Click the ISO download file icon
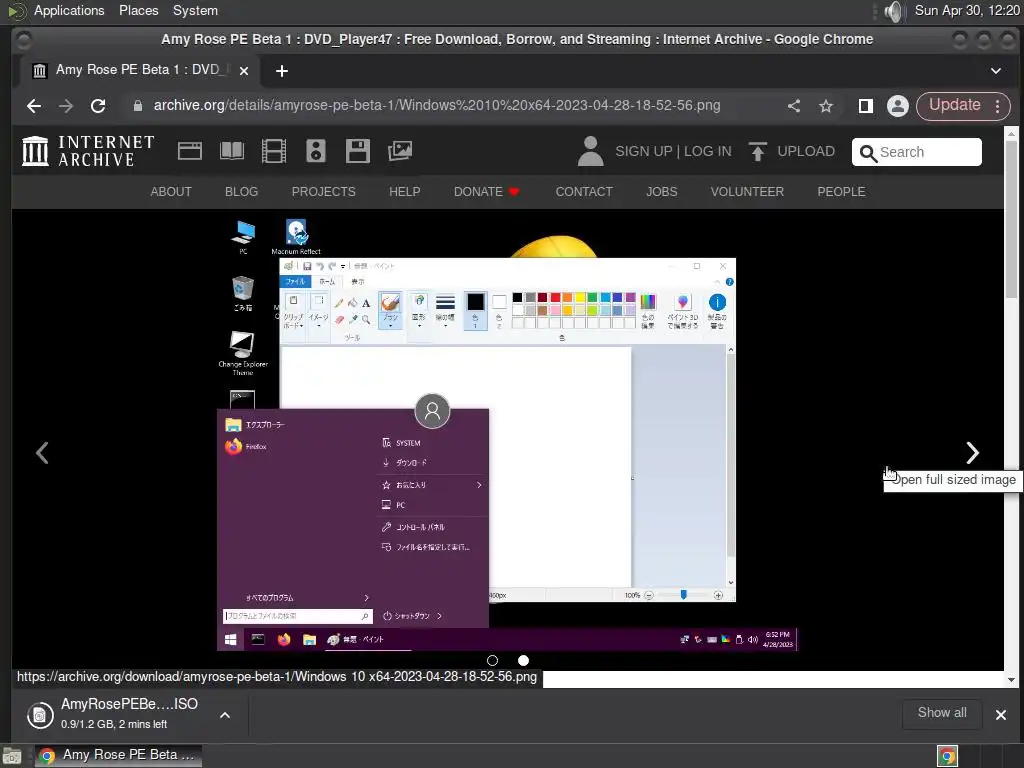1024x768 pixels. [40, 715]
